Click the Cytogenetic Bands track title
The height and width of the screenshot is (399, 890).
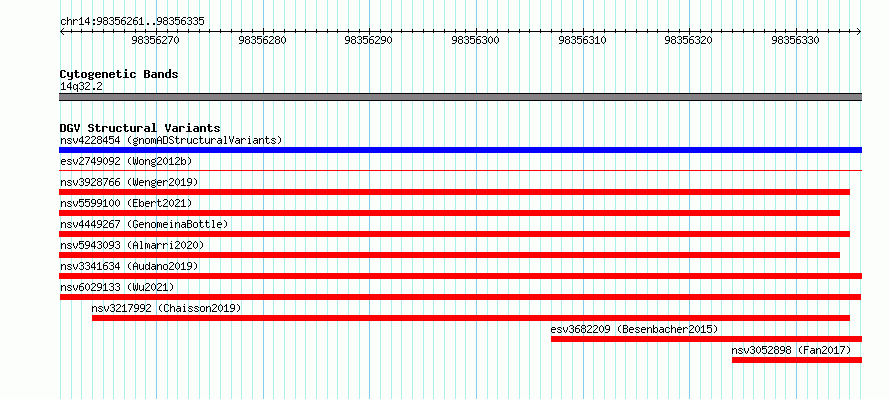(x=119, y=74)
